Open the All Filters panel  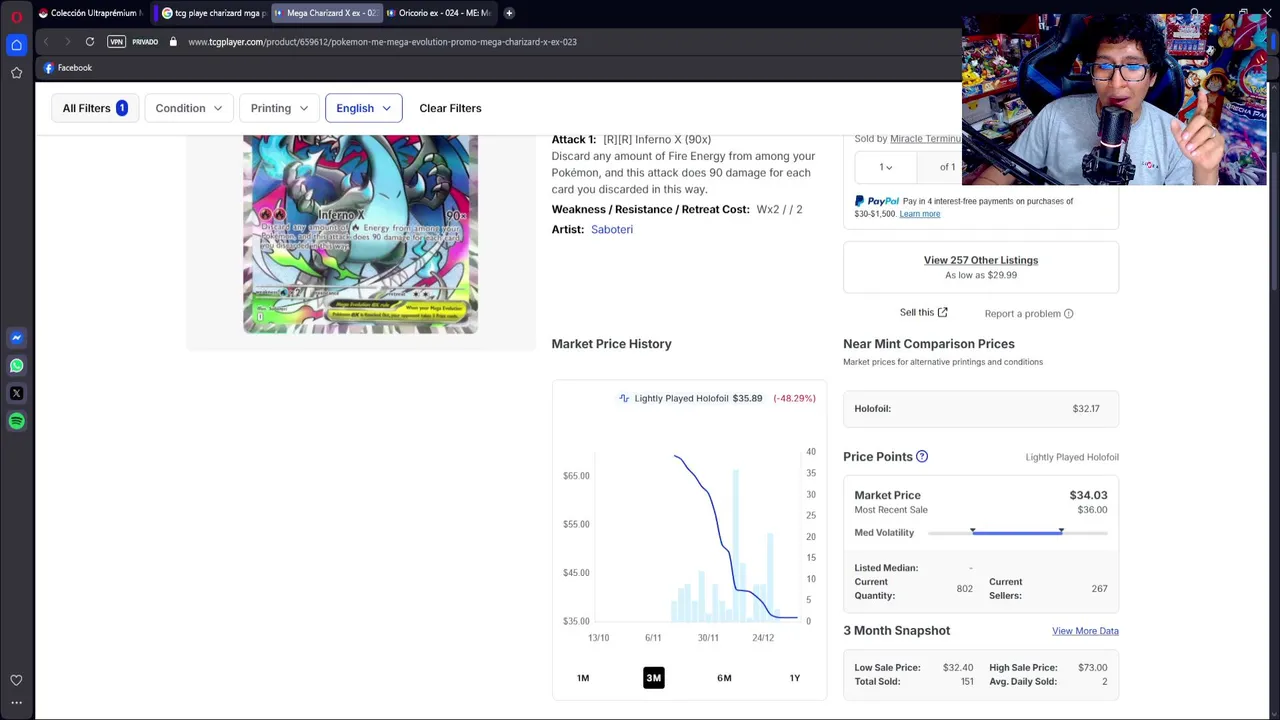(94, 108)
